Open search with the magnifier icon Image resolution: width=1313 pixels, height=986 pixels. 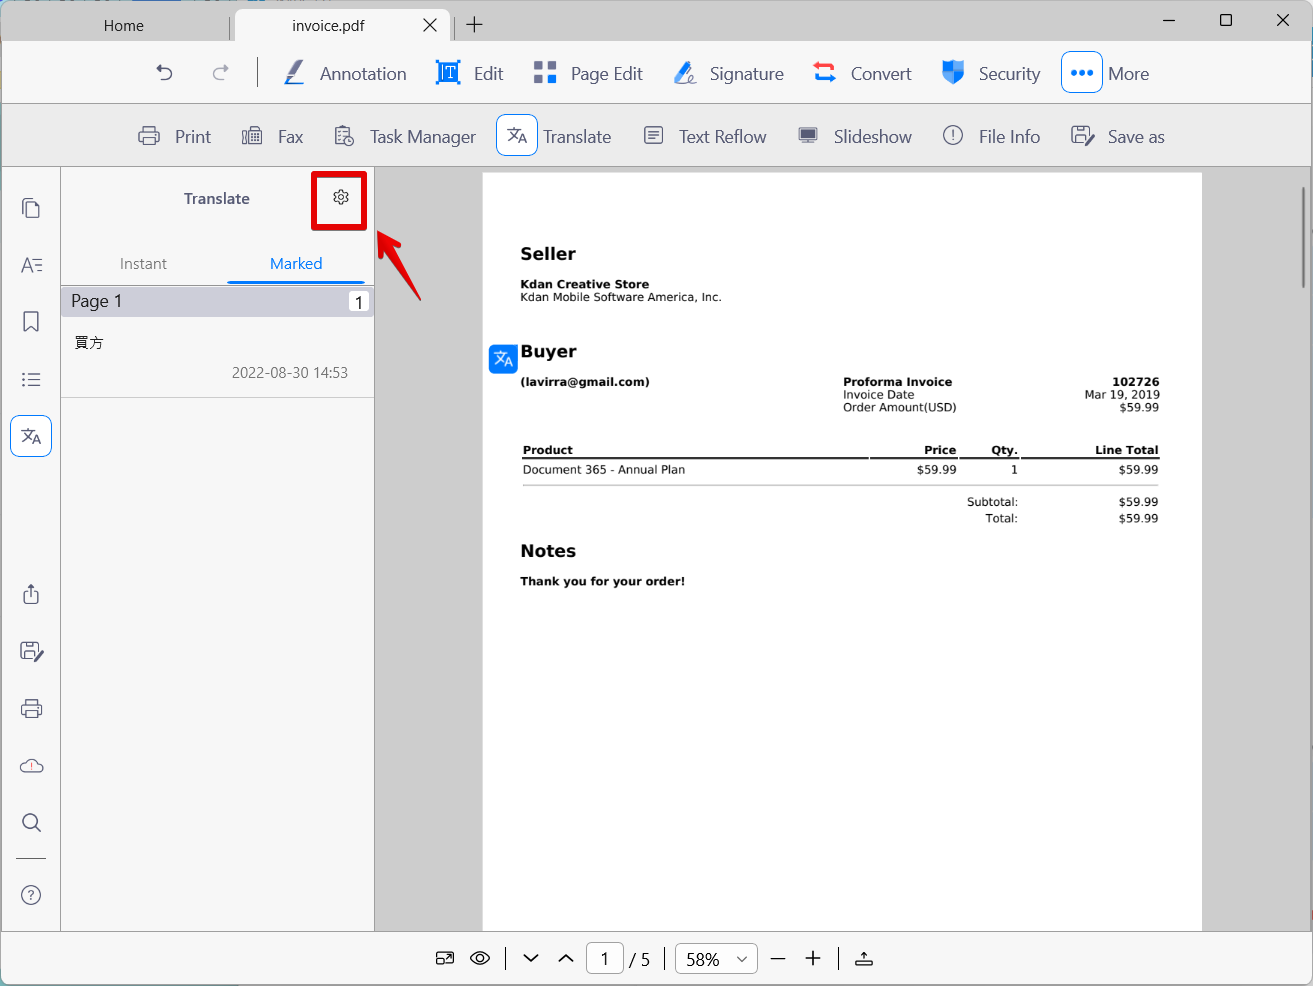[x=31, y=823]
